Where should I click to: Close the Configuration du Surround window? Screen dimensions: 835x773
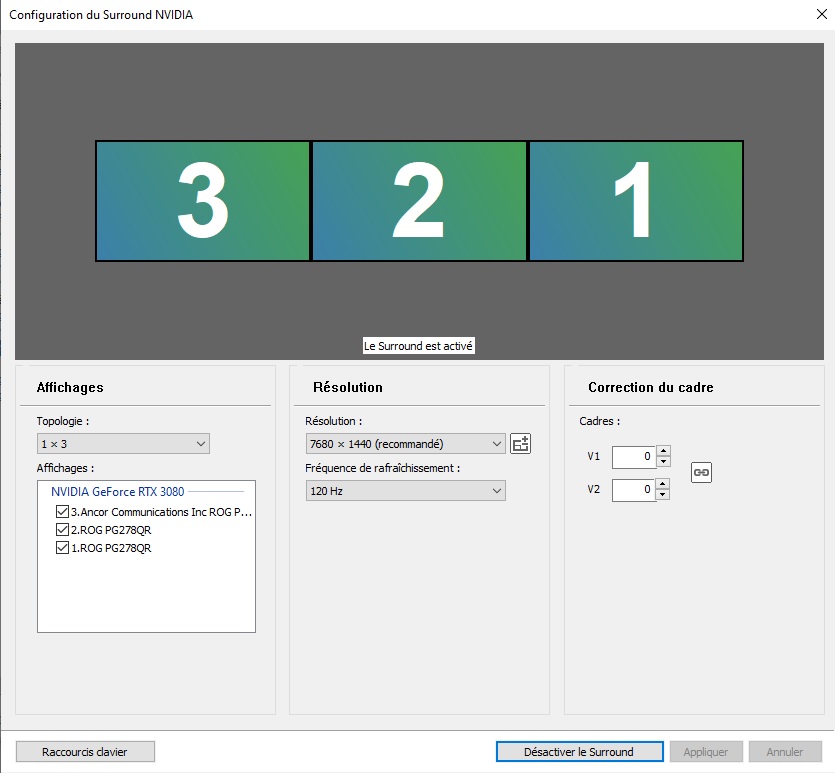click(821, 15)
